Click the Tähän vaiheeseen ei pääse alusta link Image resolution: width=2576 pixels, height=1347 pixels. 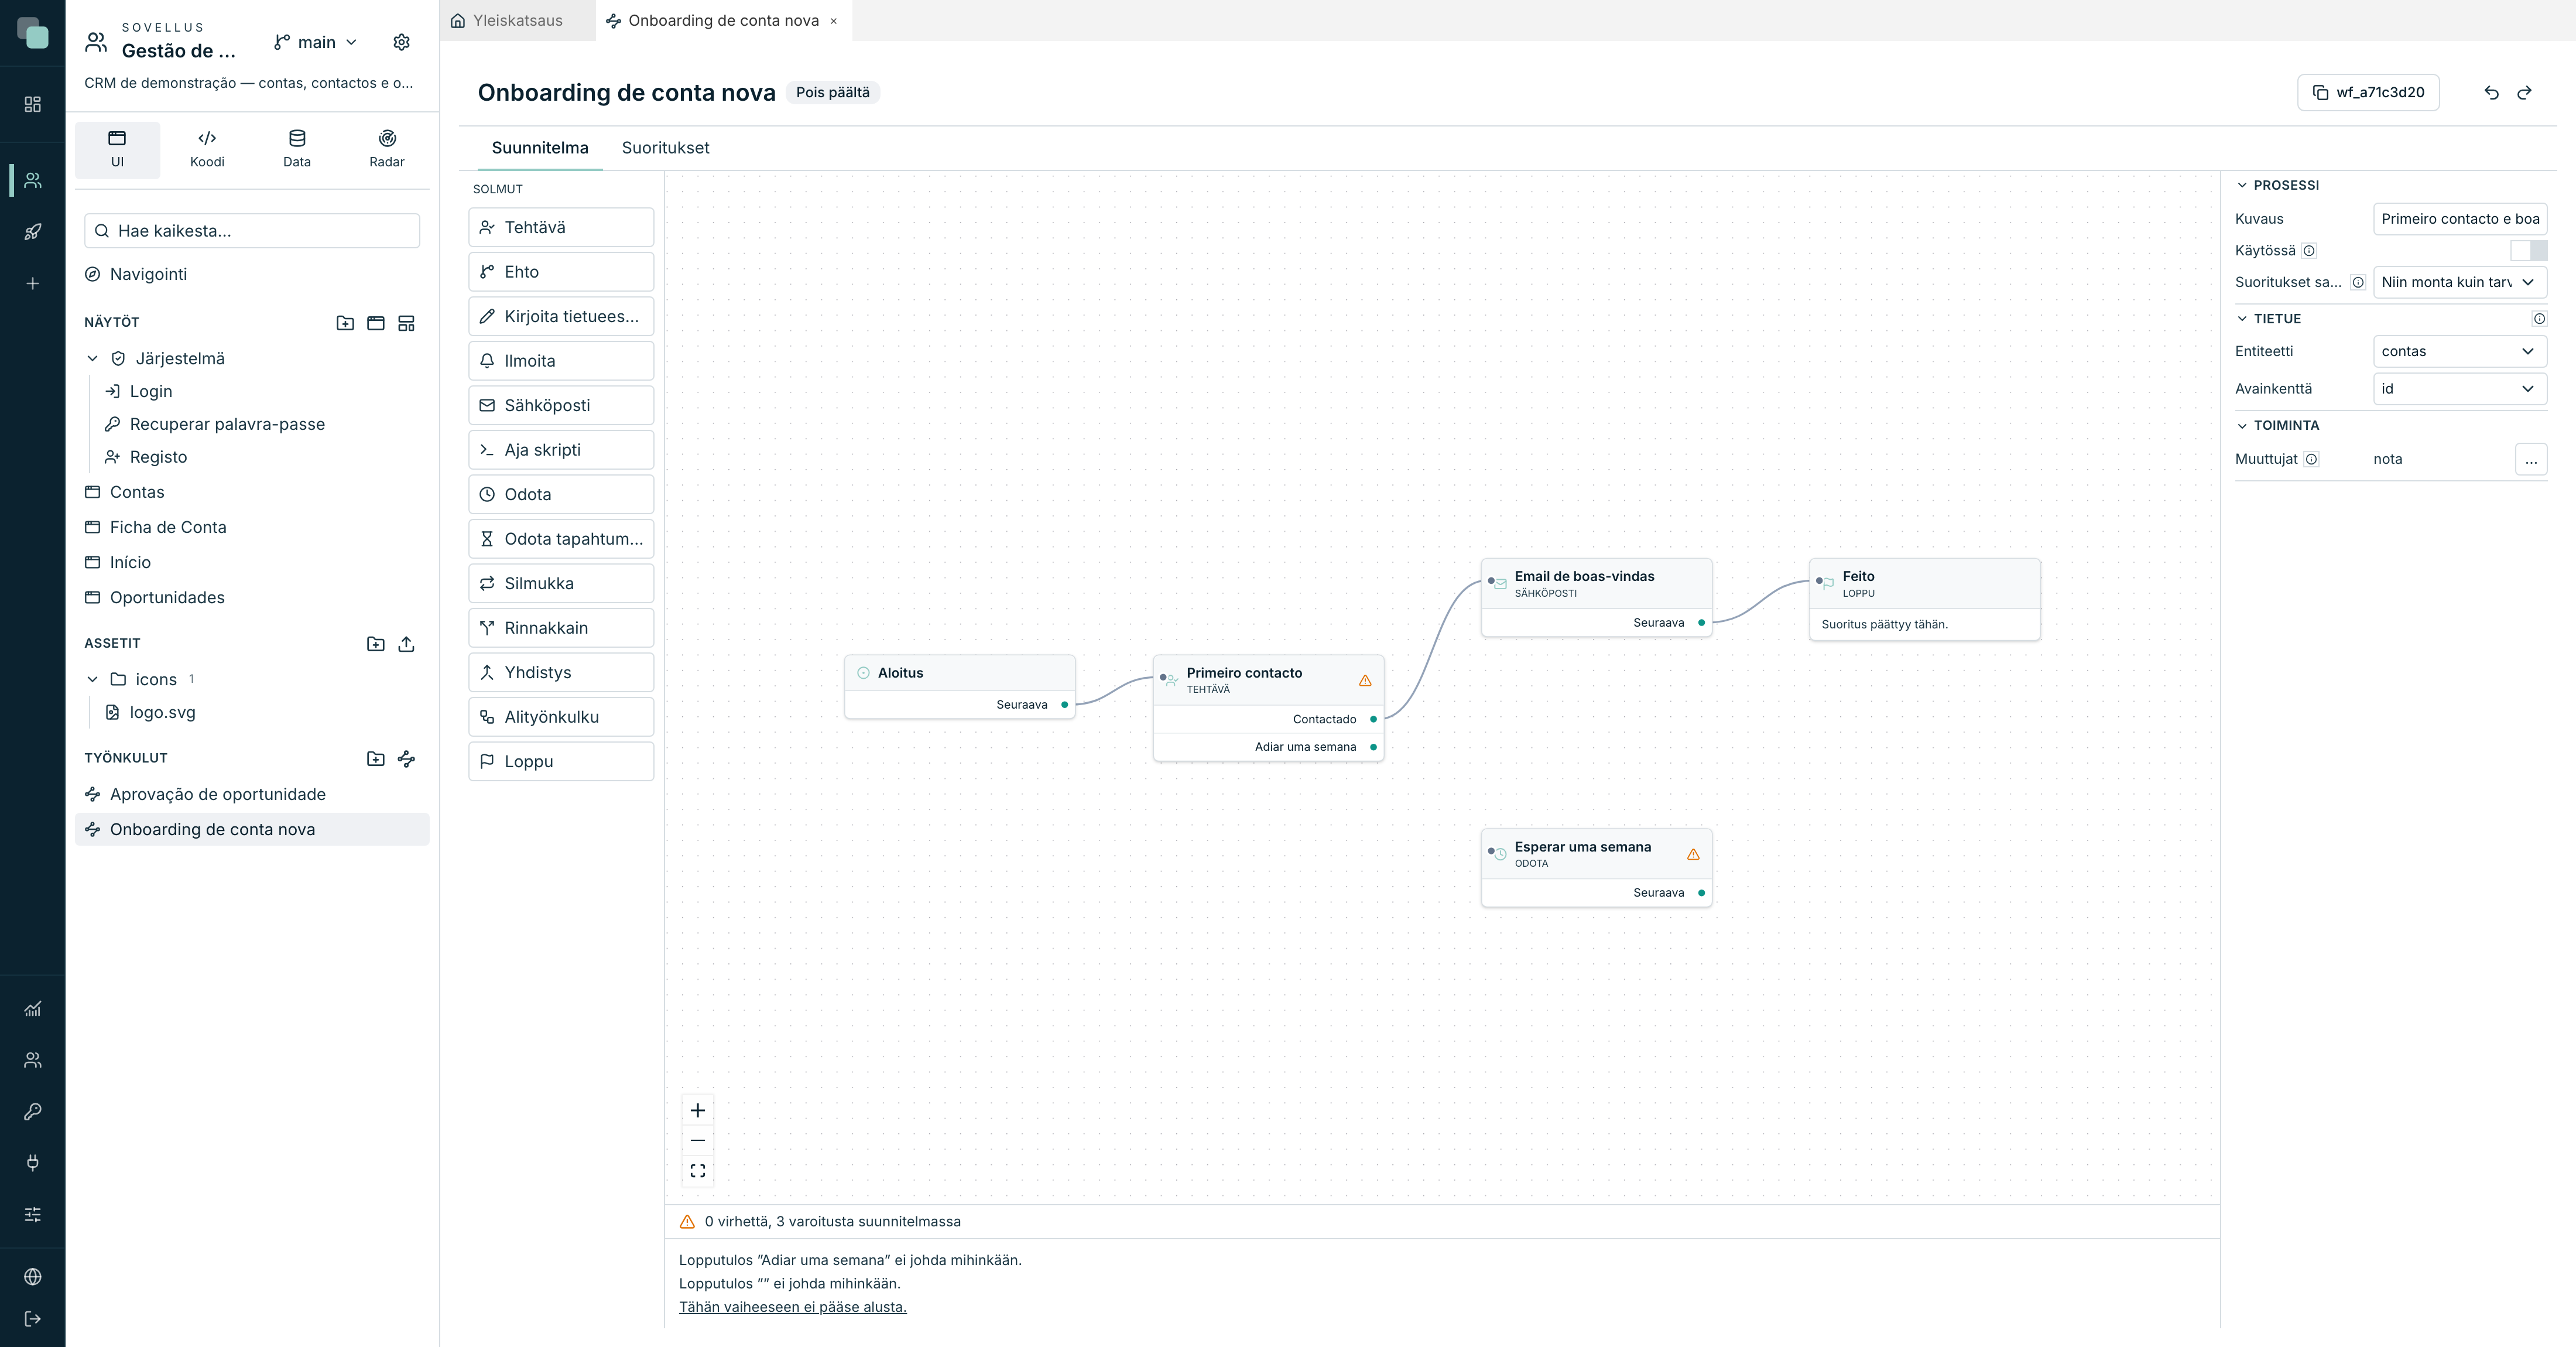(792, 1307)
